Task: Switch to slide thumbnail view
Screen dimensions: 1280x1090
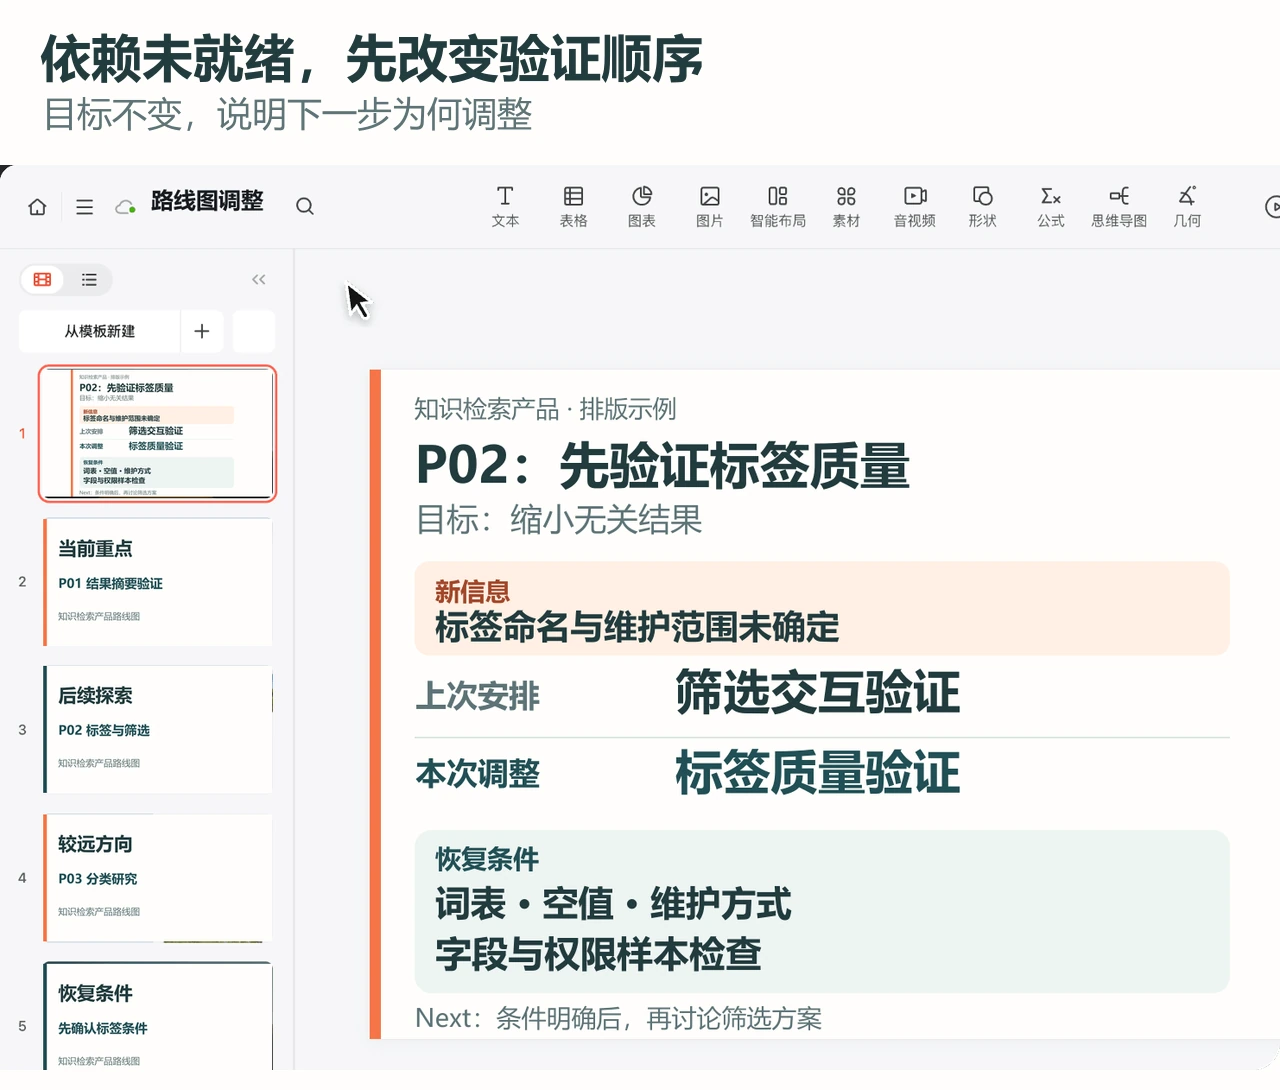Action: (43, 280)
